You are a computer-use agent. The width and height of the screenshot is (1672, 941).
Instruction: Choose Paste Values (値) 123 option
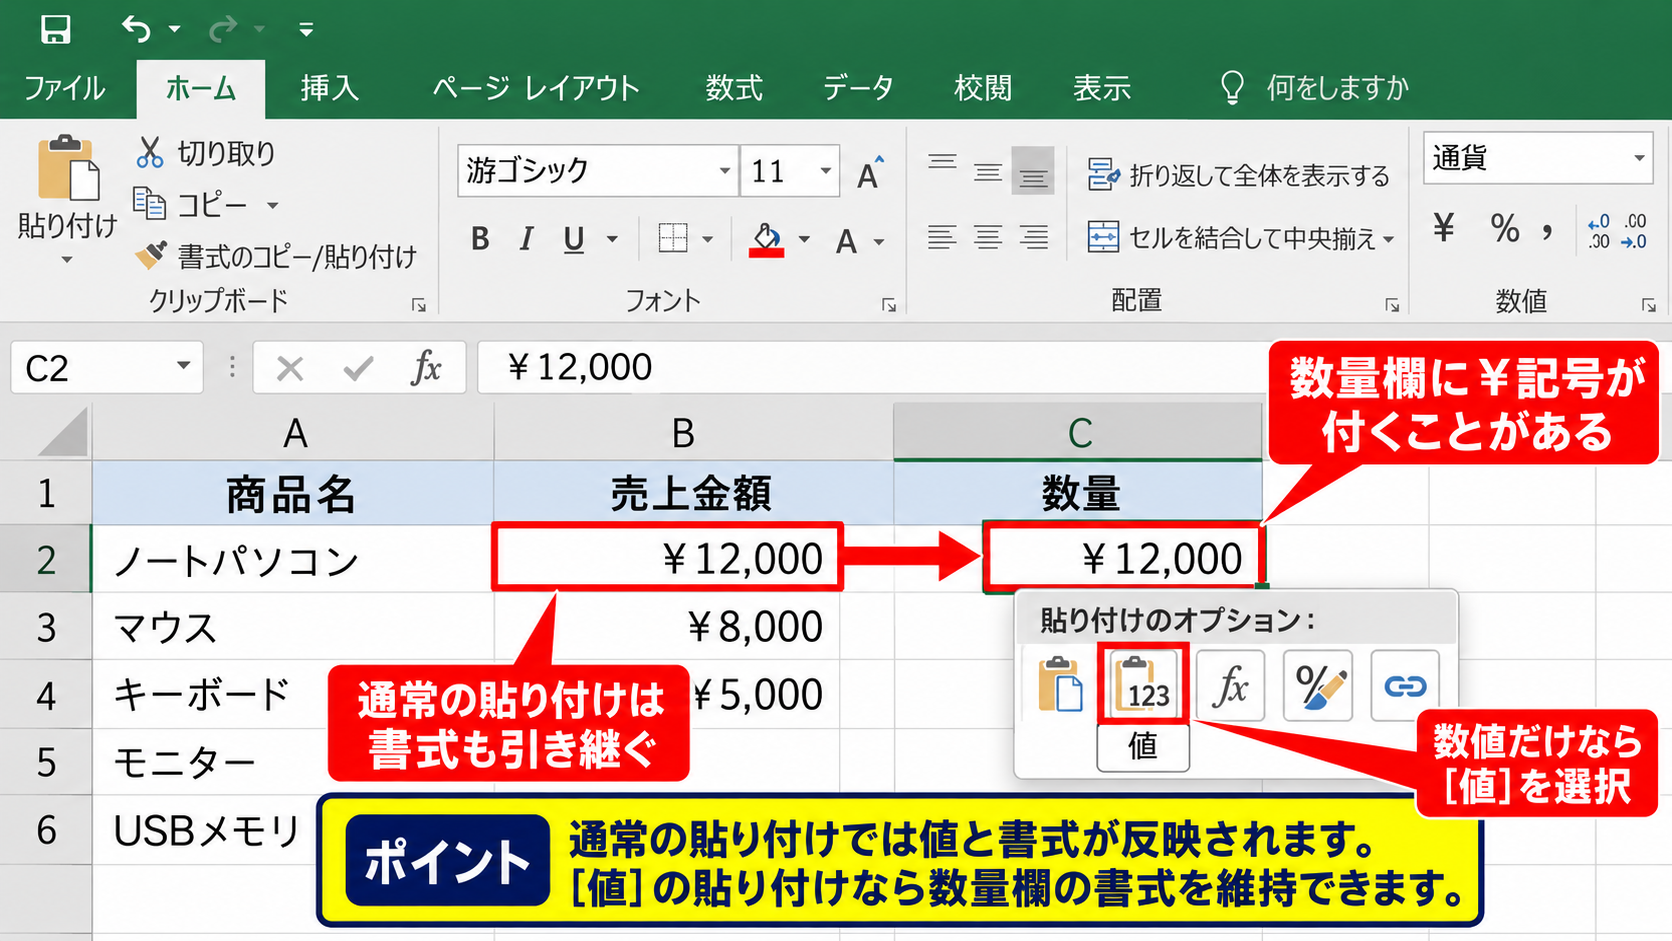coord(1143,684)
